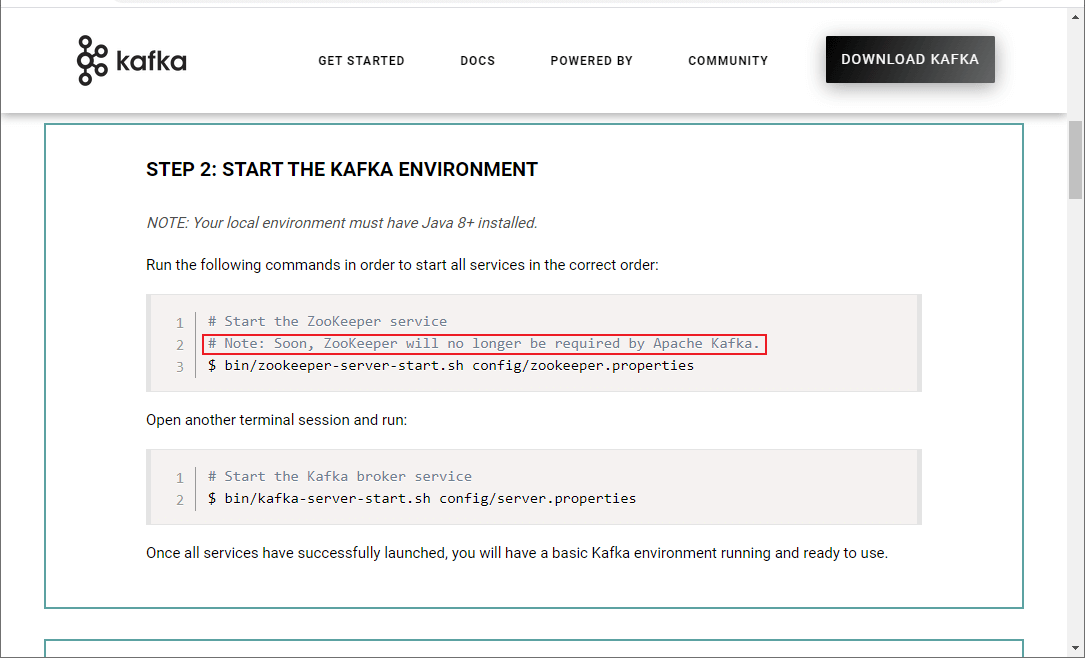Click the '# Start the Kafka broker service' comment
Viewport: 1085px width, 658px height.
click(x=340, y=476)
